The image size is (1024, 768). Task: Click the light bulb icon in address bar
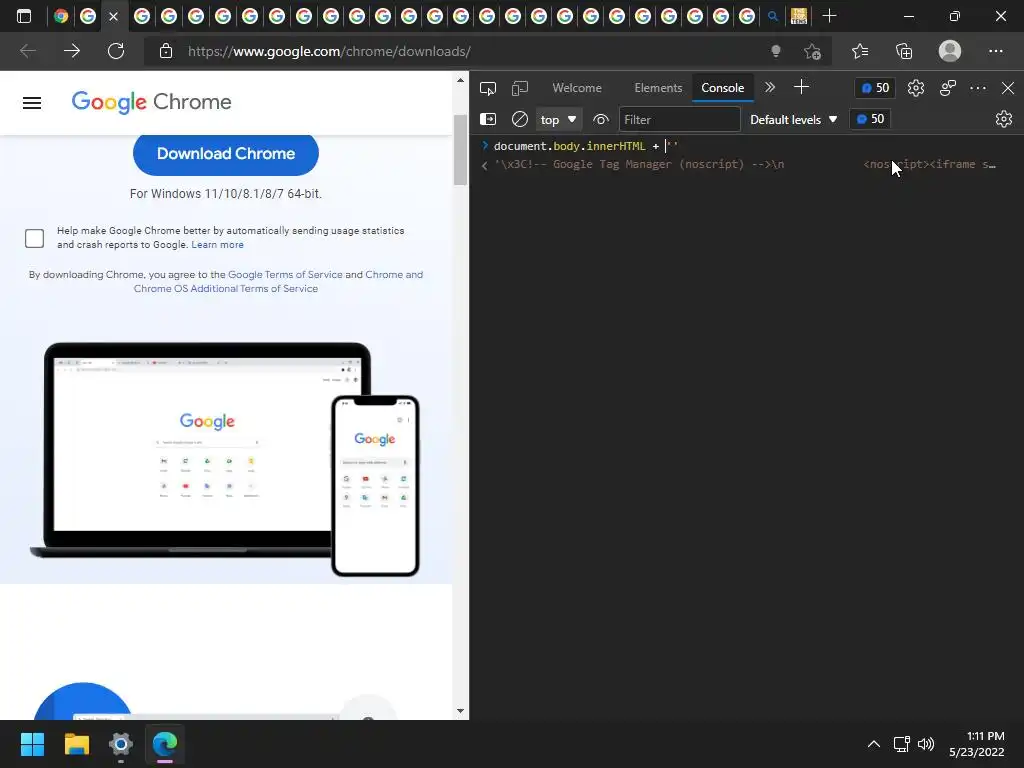776,51
